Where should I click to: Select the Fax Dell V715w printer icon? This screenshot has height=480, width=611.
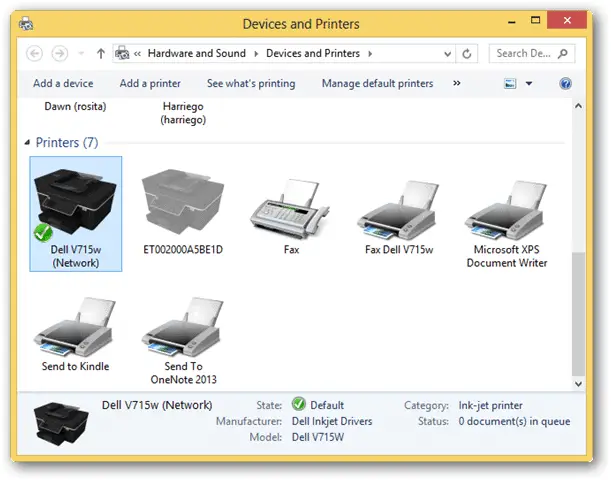398,210
